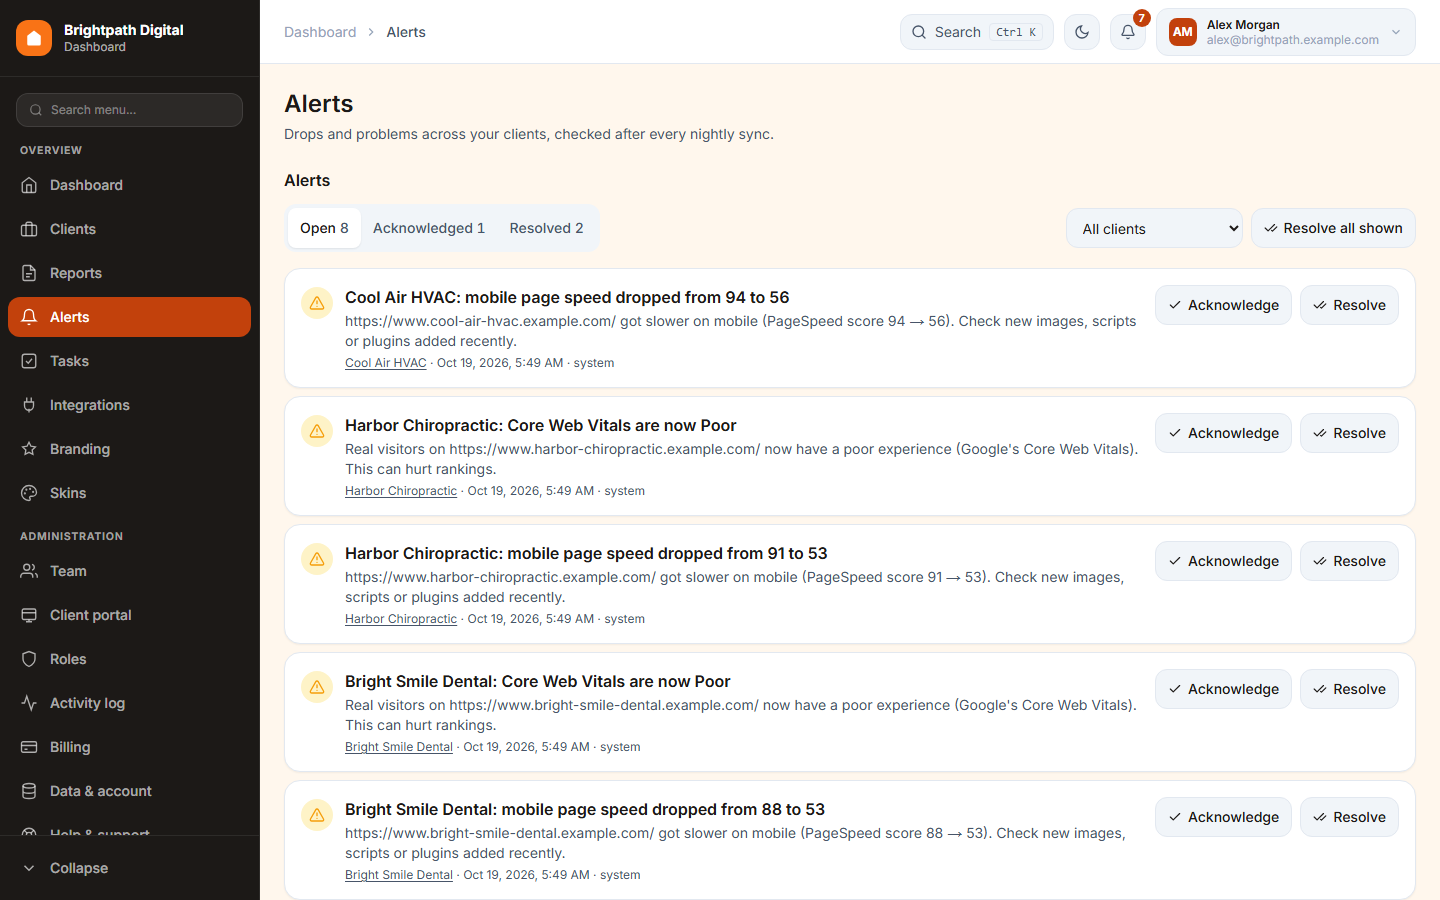Click Resolve all shown button
The height and width of the screenshot is (900, 1440).
[1333, 228]
